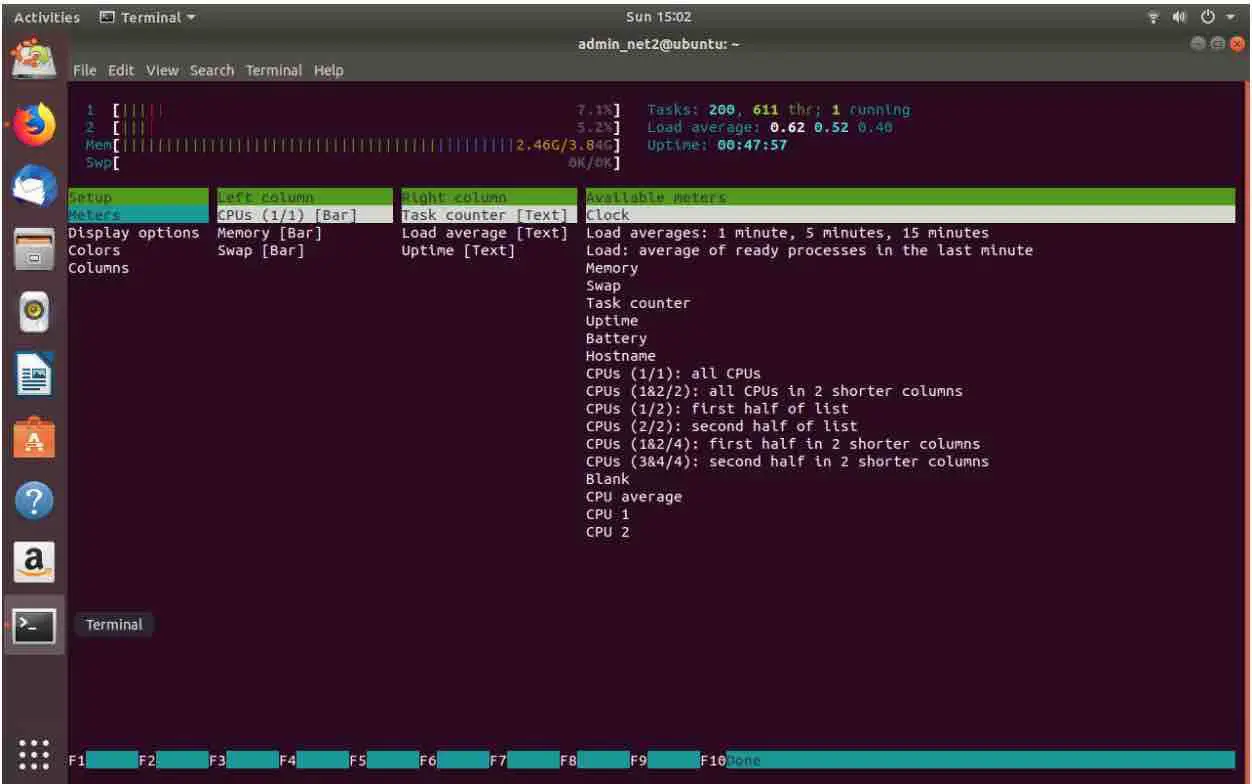Open Rhythmbox music player icon

click(x=34, y=311)
